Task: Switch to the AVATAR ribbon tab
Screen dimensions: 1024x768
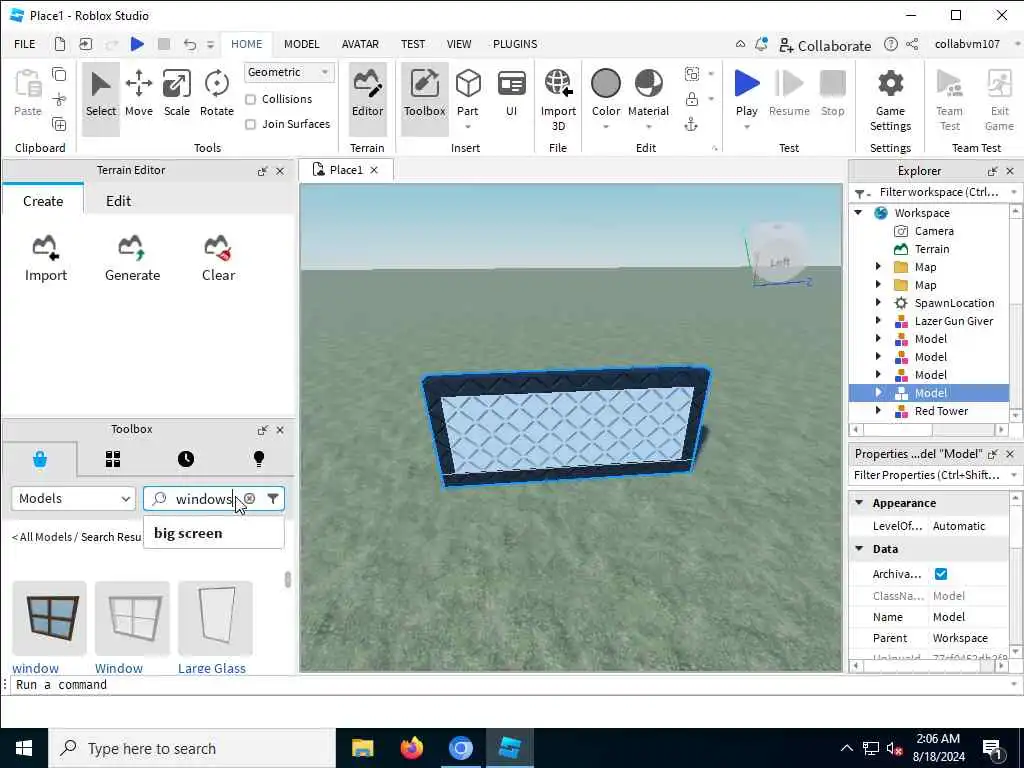Action: [x=360, y=44]
